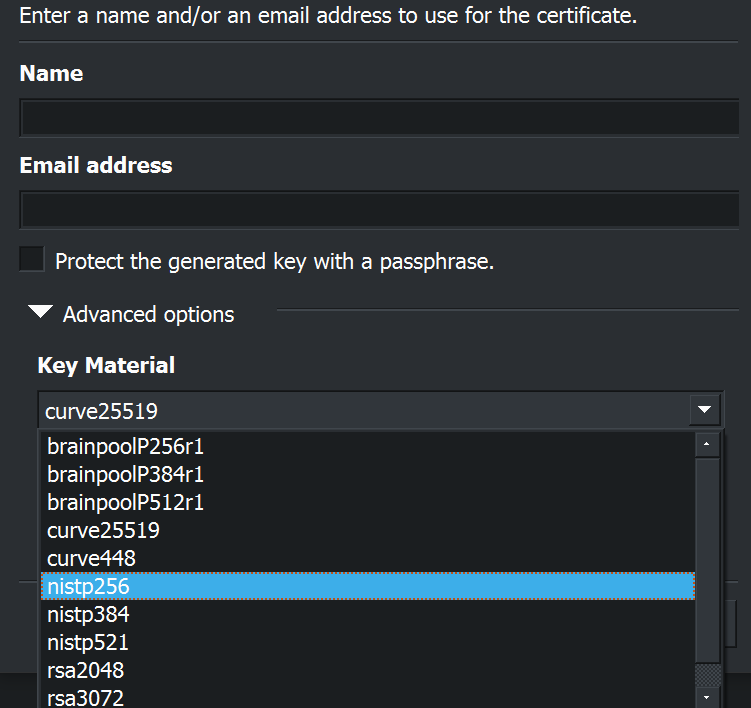
Task: Click the Name input field
Action: [378, 118]
